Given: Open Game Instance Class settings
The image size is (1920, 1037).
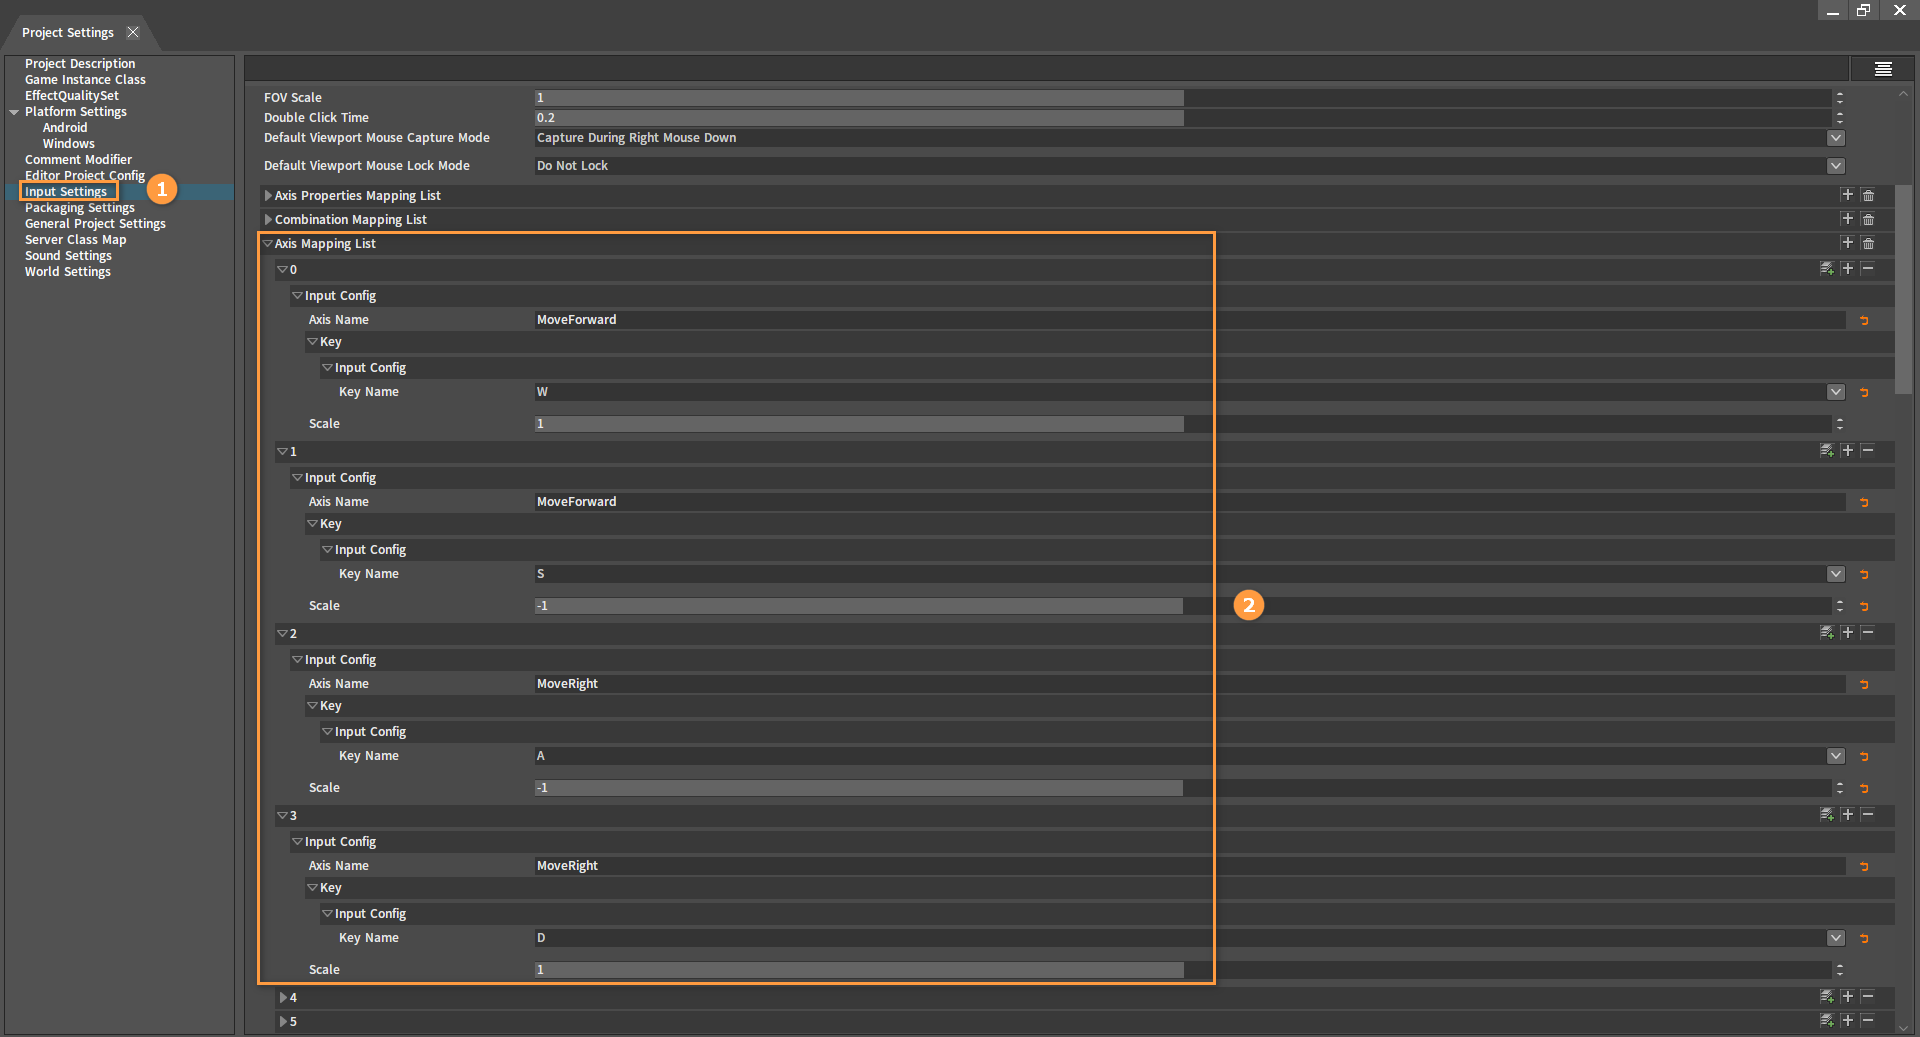Looking at the screenshot, I should coord(85,80).
